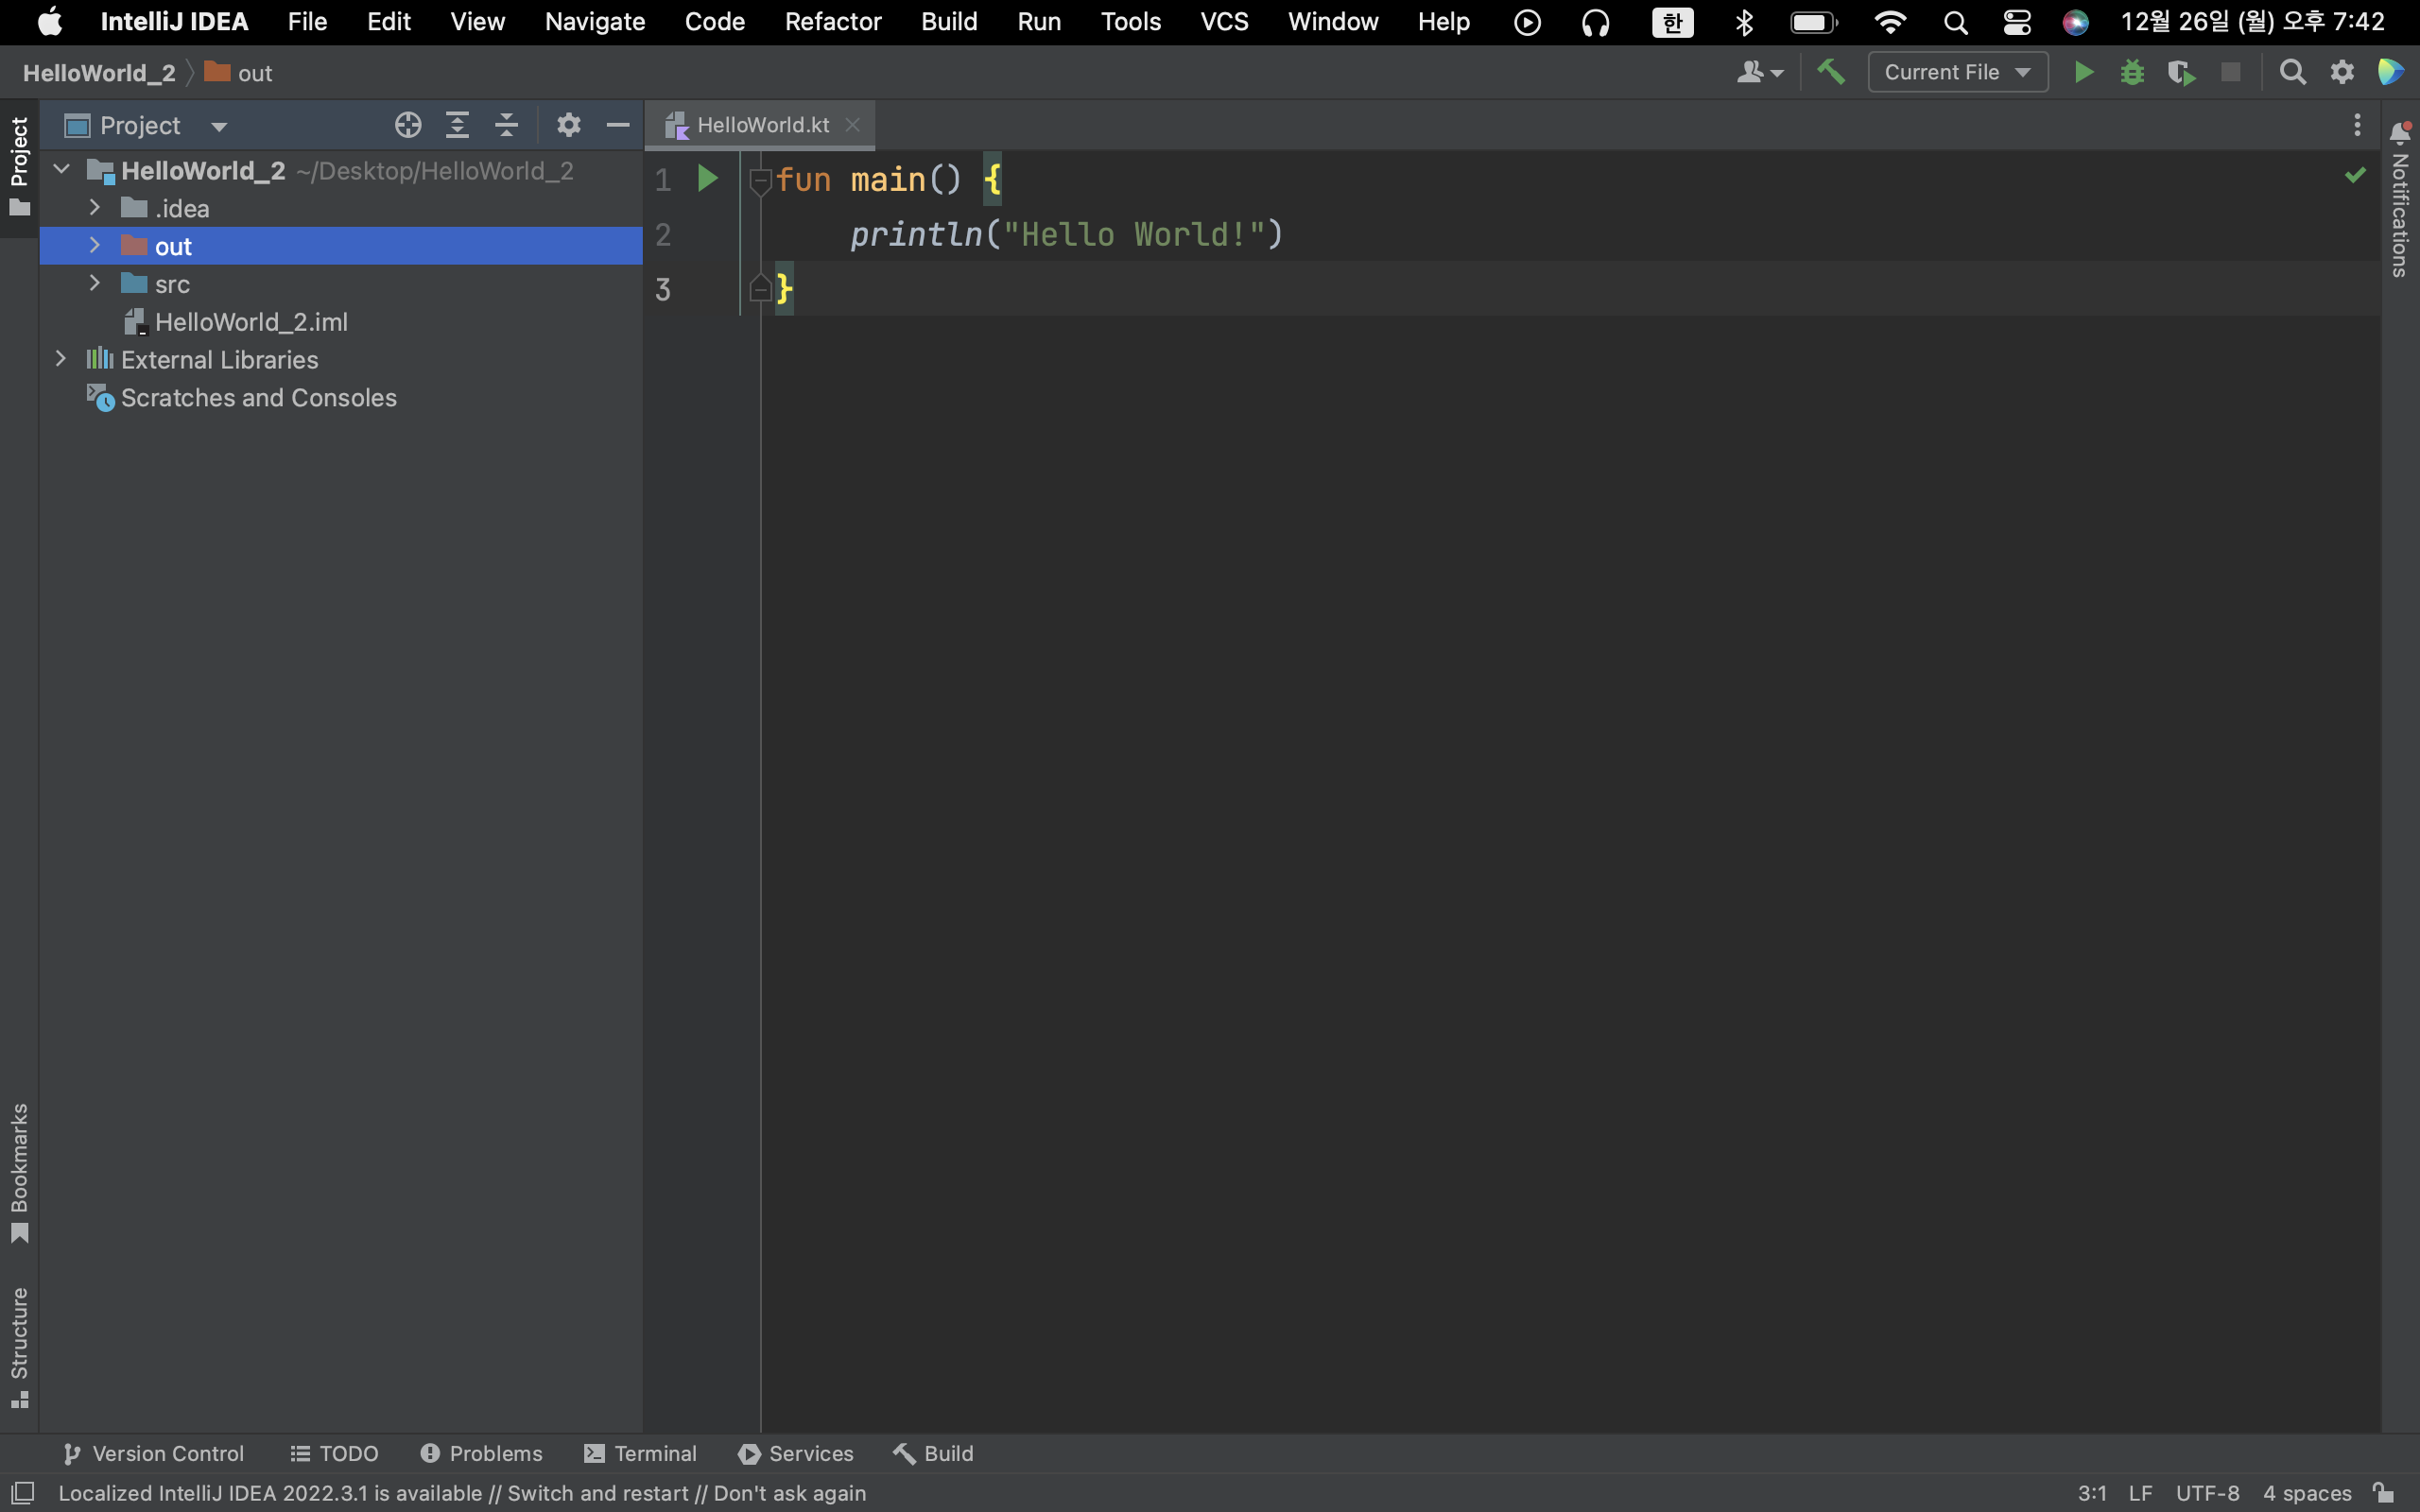The width and height of the screenshot is (2420, 1512).
Task: Click the UTF-8 encoding status widget
Action: 2207,1492
